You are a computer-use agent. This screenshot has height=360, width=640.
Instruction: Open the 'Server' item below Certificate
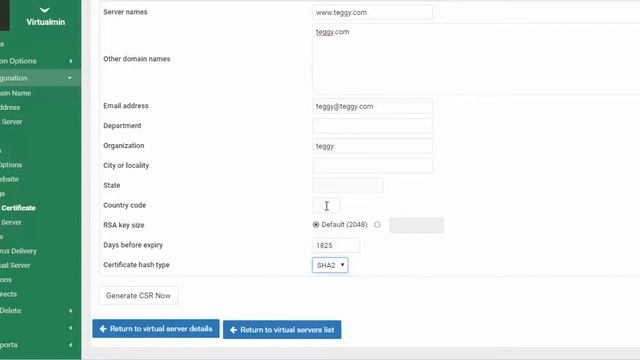(x=11, y=222)
